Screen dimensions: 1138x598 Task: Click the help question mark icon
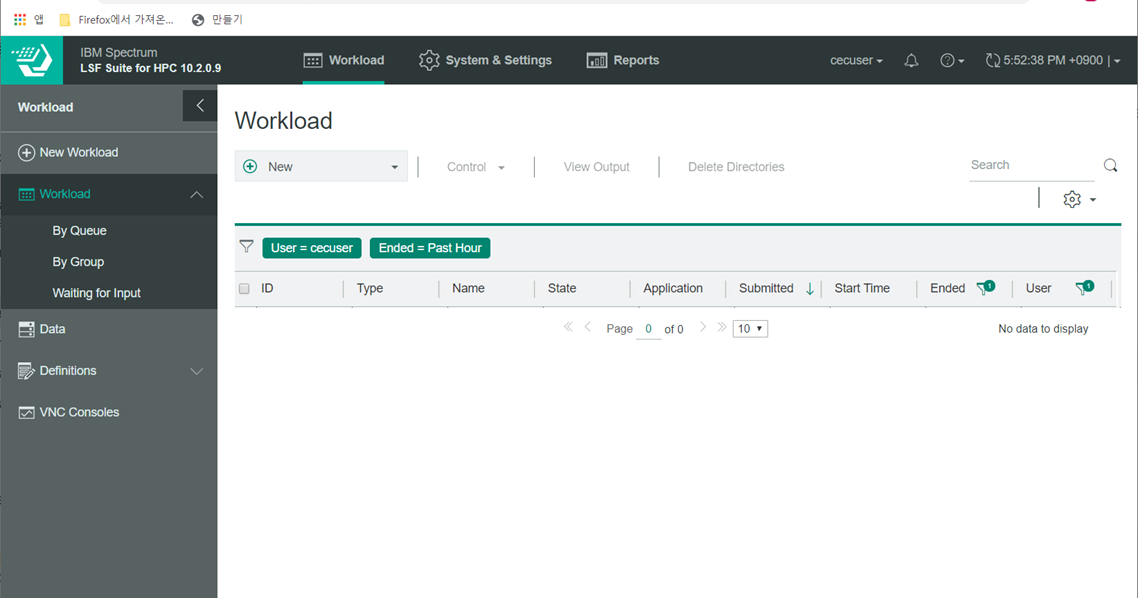pyautogui.click(x=948, y=60)
